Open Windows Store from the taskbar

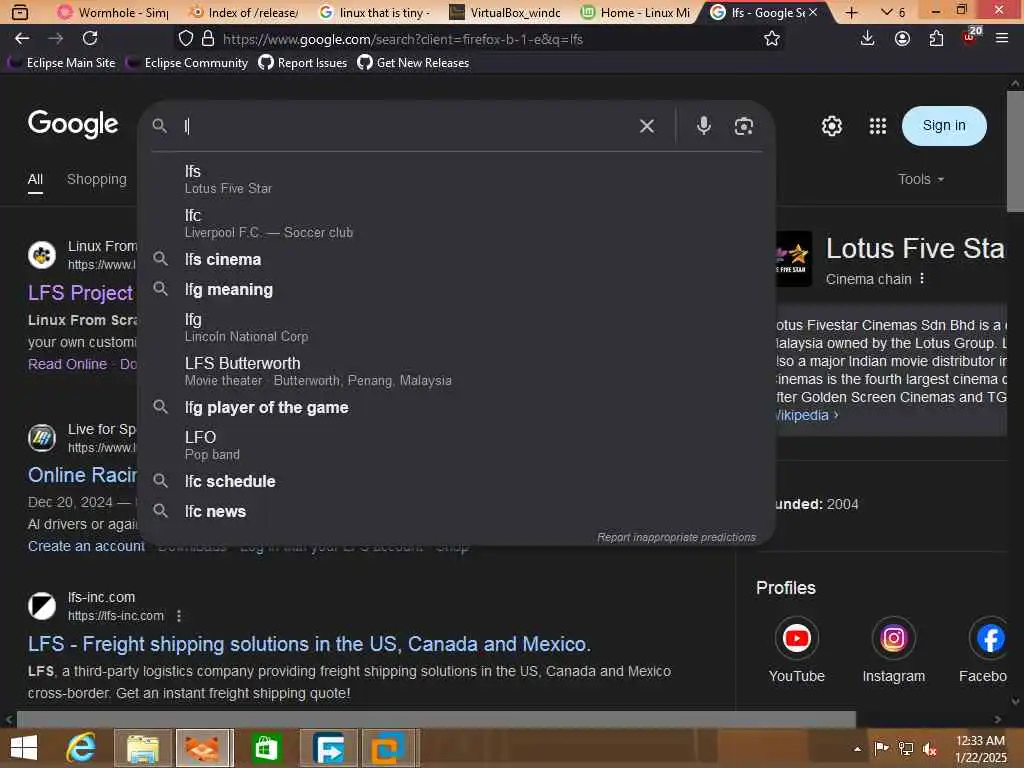[266, 748]
